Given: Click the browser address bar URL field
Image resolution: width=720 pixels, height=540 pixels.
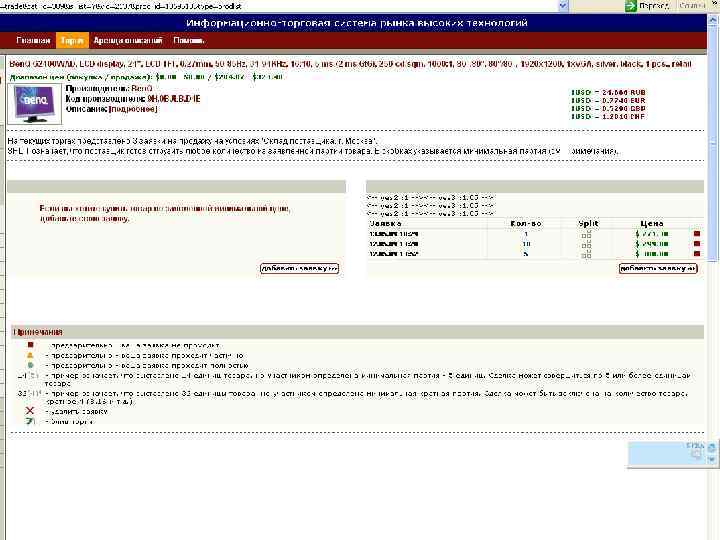Looking at the screenshot, I should 278,6.
